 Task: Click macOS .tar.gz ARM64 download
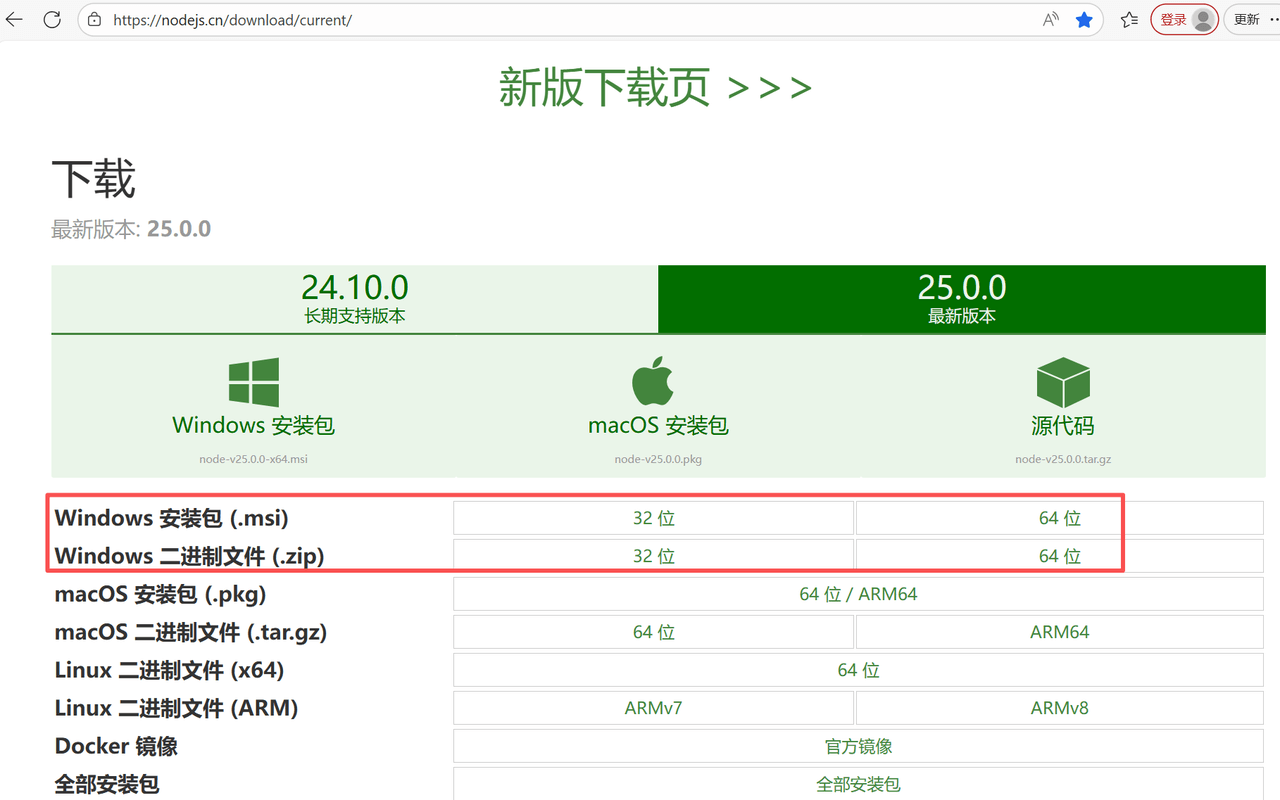coord(1059,632)
